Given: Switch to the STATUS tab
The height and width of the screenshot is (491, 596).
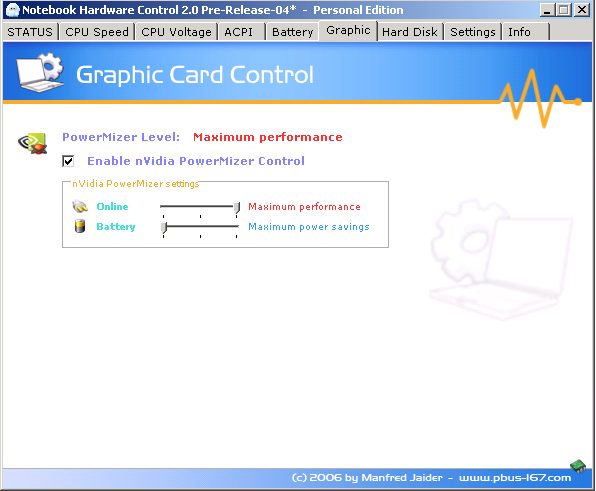Looking at the screenshot, I should click(30, 32).
